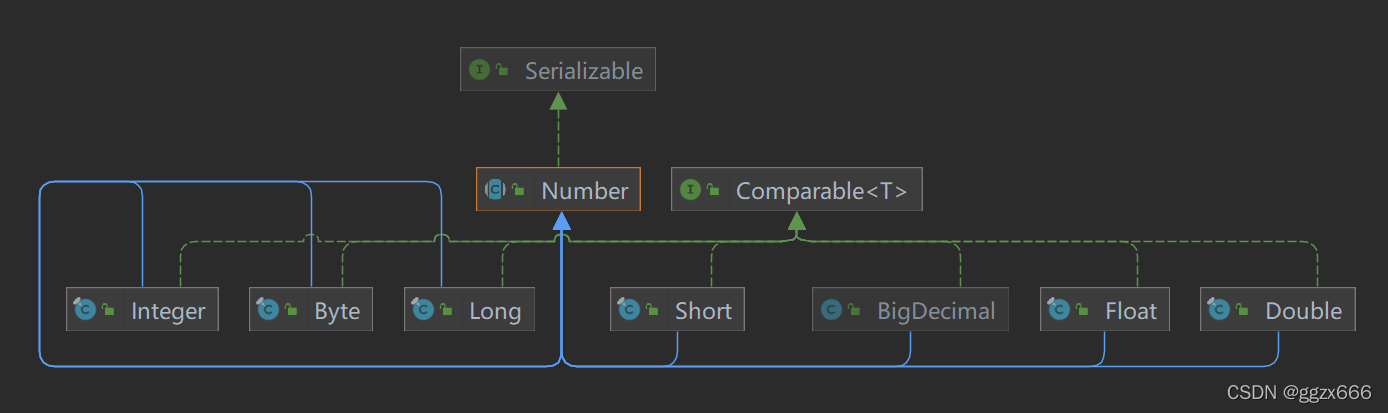Click the Double class icon
The image size is (1388, 413).
click(x=1218, y=309)
